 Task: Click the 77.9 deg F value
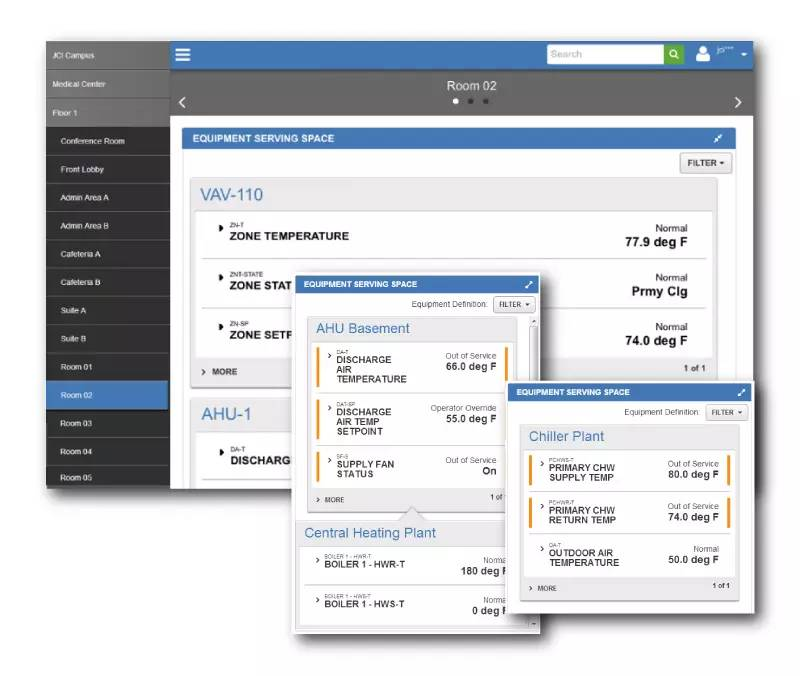pyautogui.click(x=656, y=242)
